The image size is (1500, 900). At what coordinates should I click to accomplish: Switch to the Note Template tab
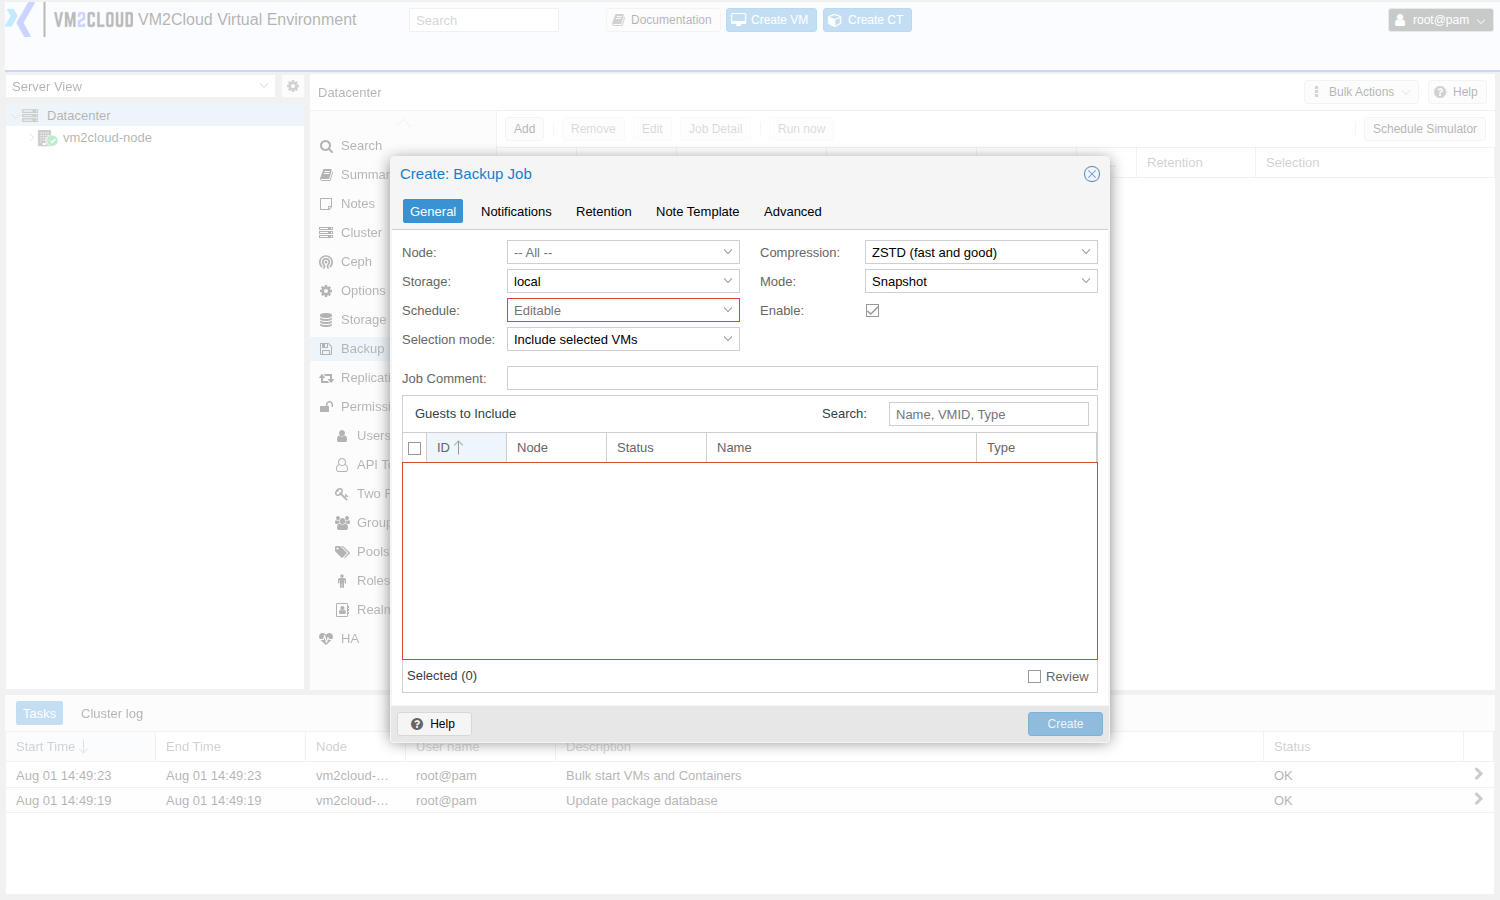698,212
